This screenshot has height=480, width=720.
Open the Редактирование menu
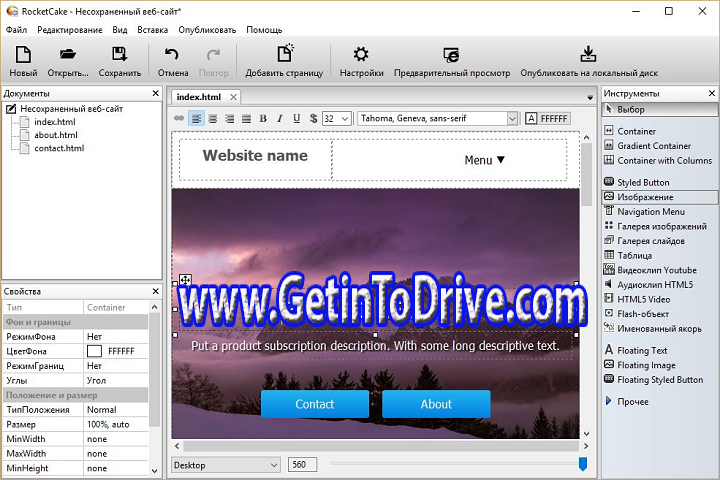point(70,30)
